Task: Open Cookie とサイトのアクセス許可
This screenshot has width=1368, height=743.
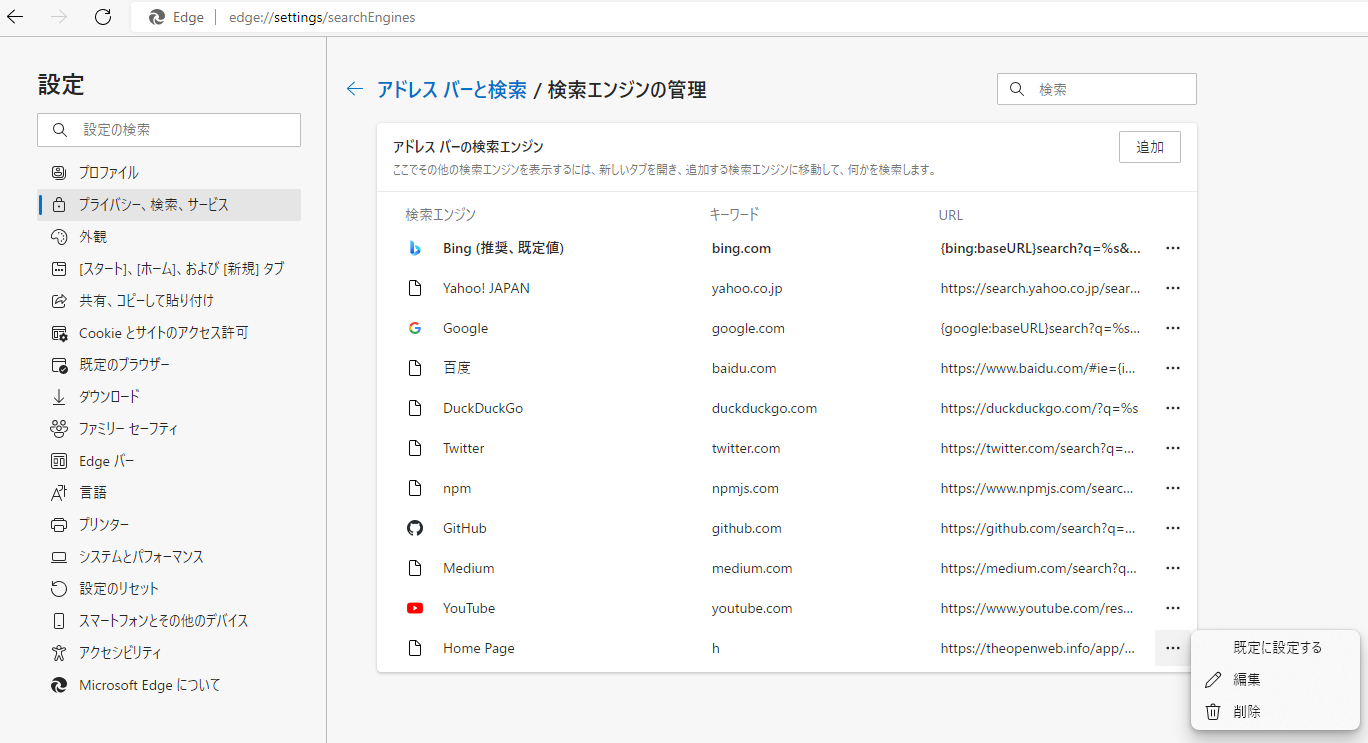Action: point(169,333)
